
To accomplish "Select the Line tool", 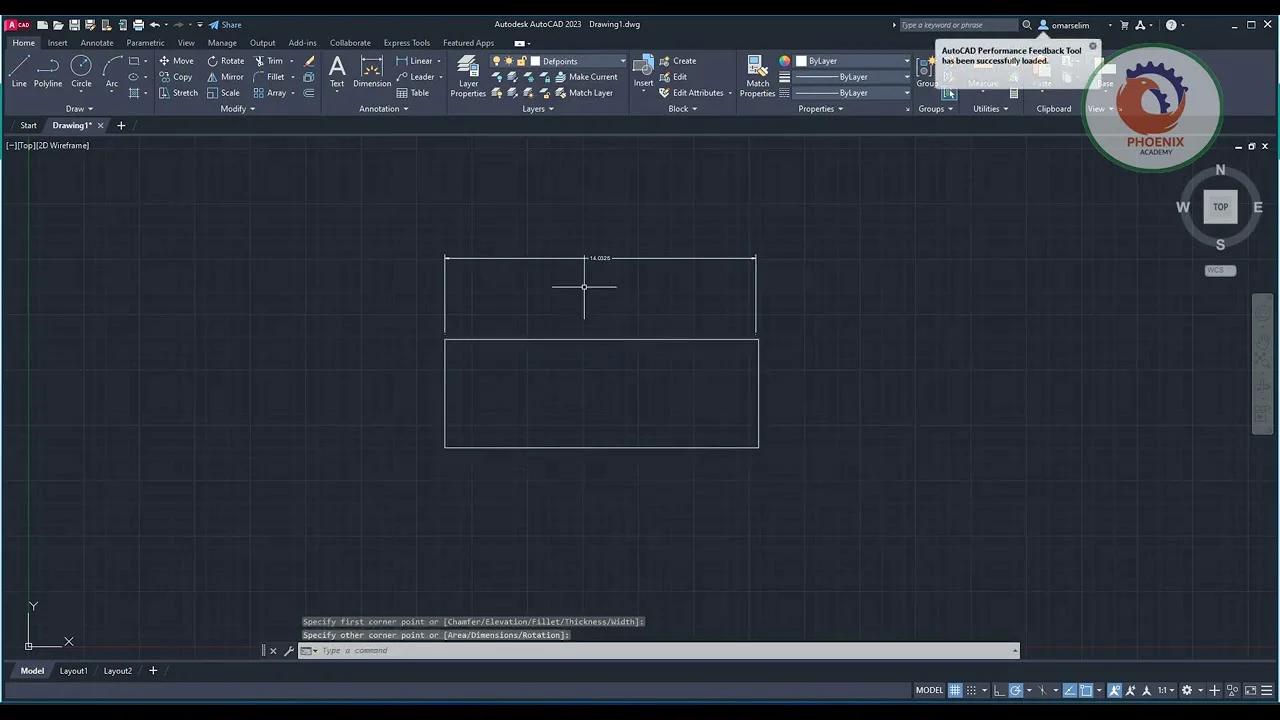I will pos(19,72).
